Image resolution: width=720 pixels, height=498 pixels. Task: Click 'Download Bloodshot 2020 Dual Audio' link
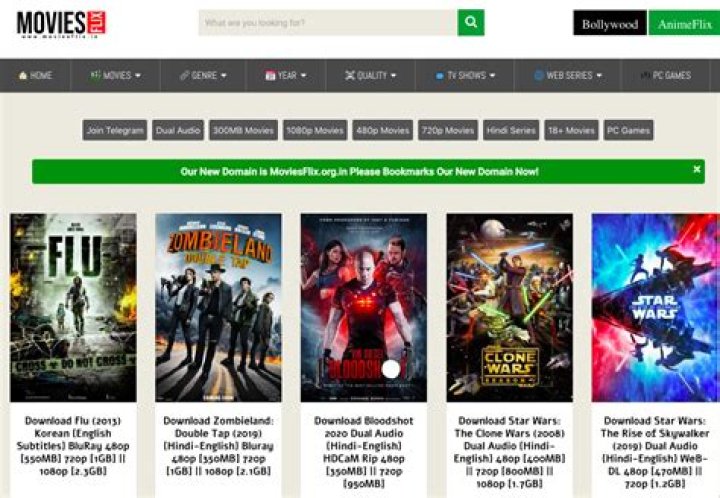point(364,452)
